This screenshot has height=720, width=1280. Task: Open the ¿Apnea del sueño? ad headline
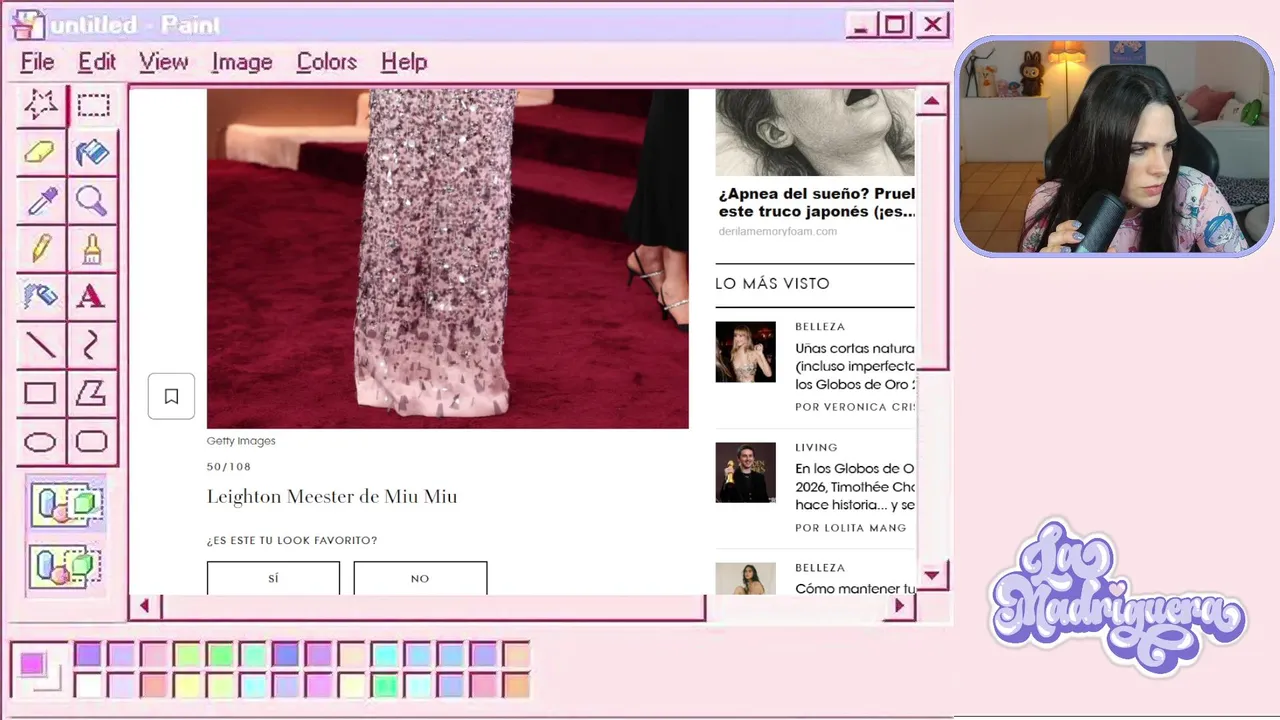click(816, 203)
